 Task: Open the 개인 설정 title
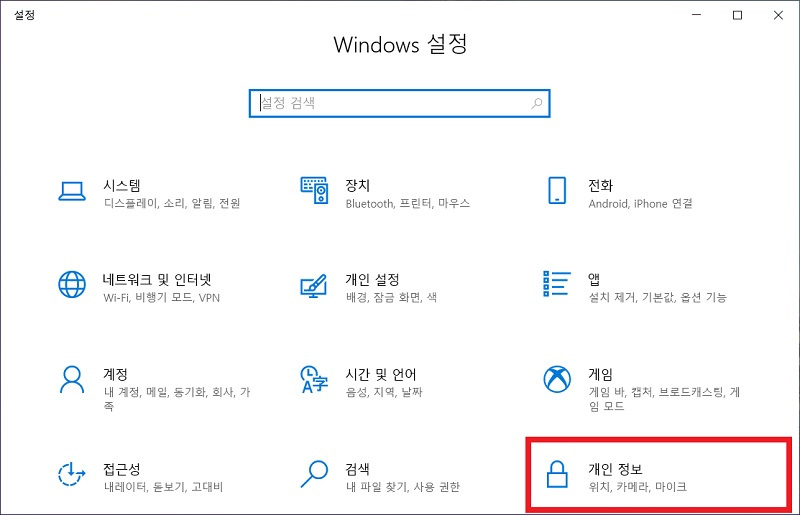(372, 279)
